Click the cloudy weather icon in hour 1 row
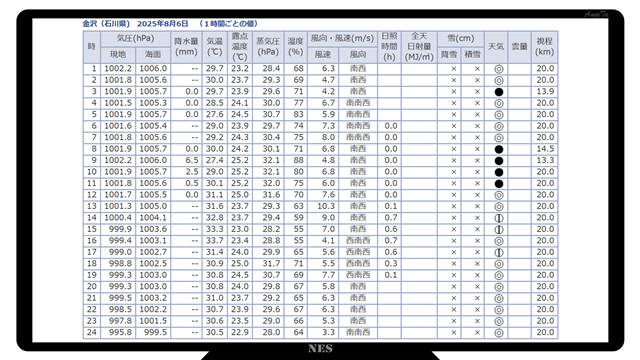The image size is (640, 360). (x=498, y=69)
